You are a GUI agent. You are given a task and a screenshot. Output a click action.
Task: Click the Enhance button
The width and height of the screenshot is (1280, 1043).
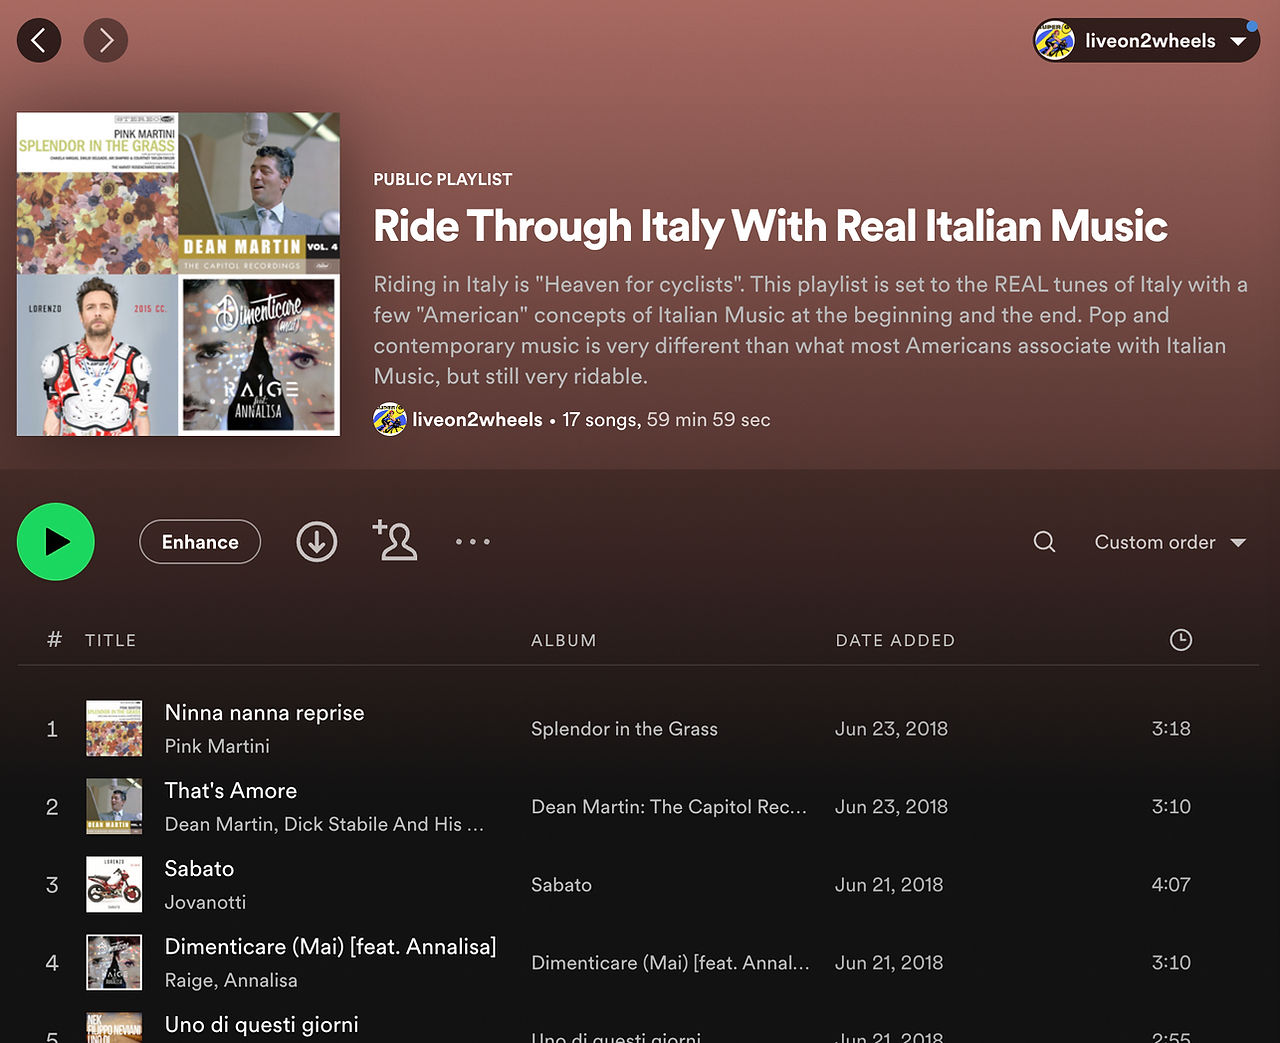click(200, 542)
